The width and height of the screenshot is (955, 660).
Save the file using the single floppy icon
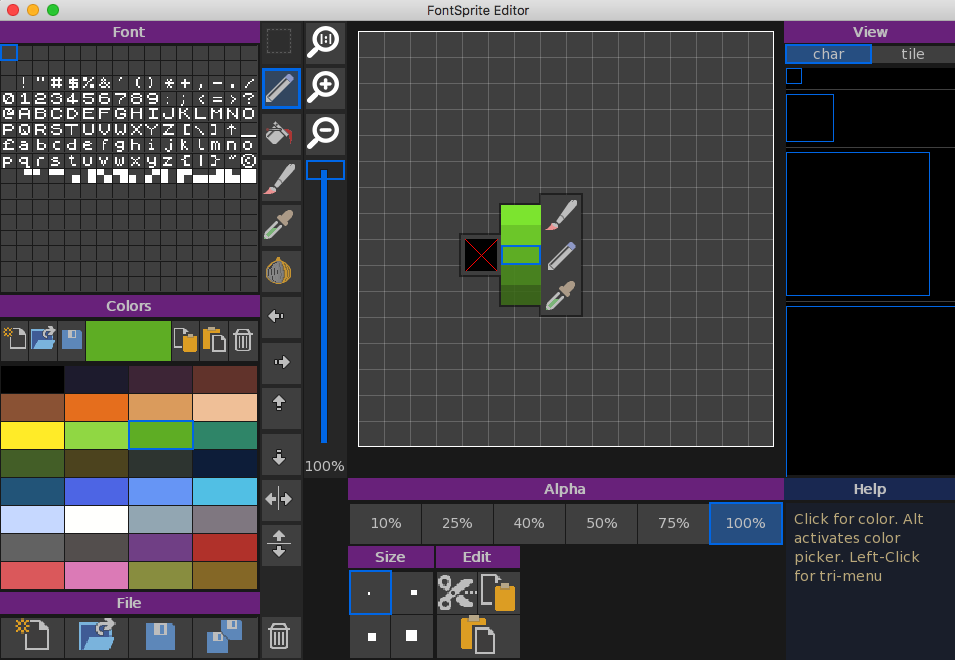[x=160, y=637]
